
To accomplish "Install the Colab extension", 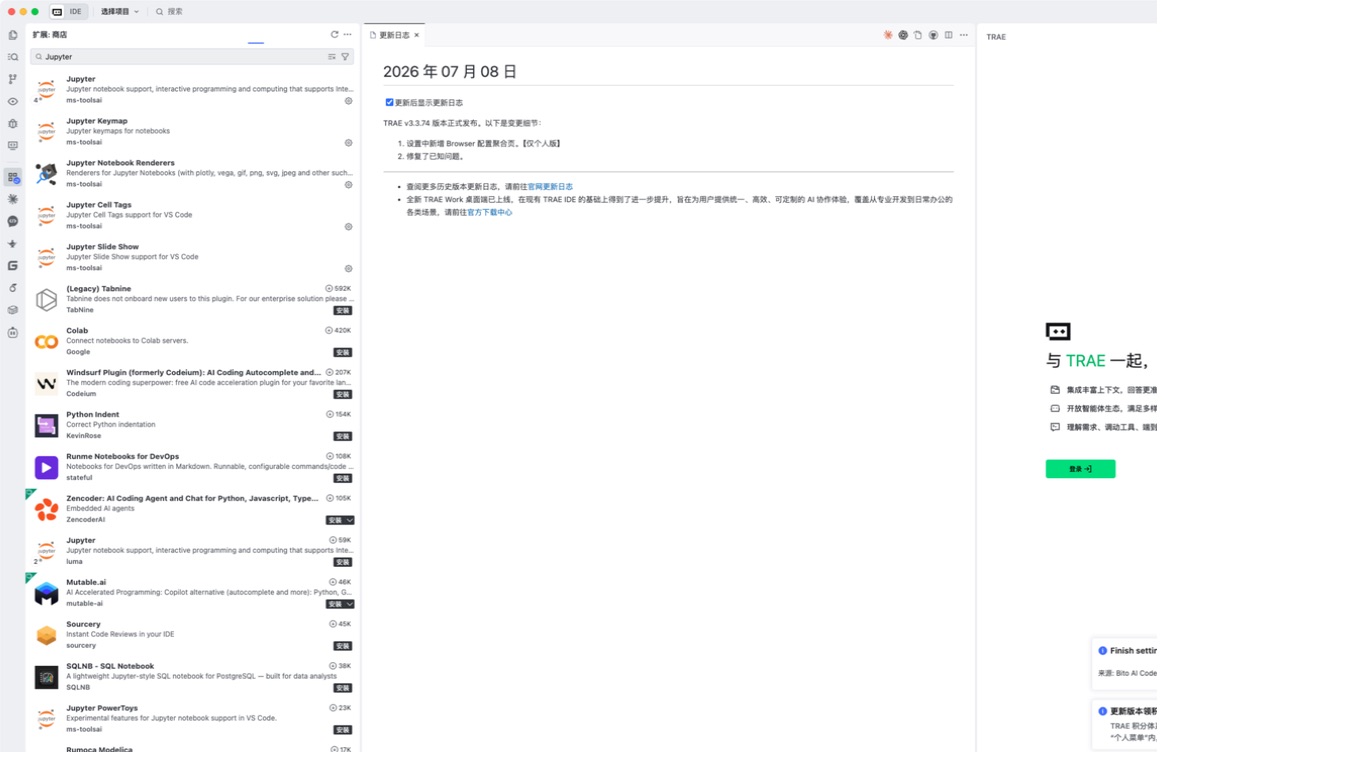I will [343, 353].
